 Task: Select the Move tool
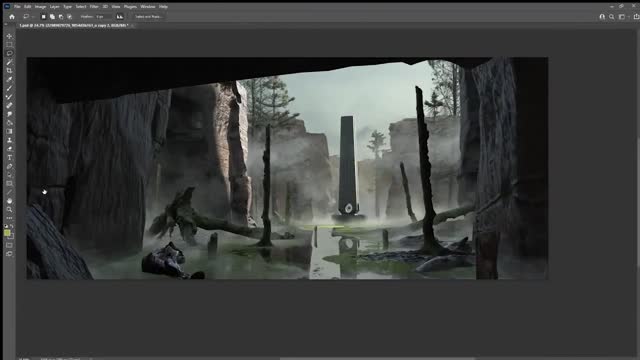pyautogui.click(x=9, y=36)
